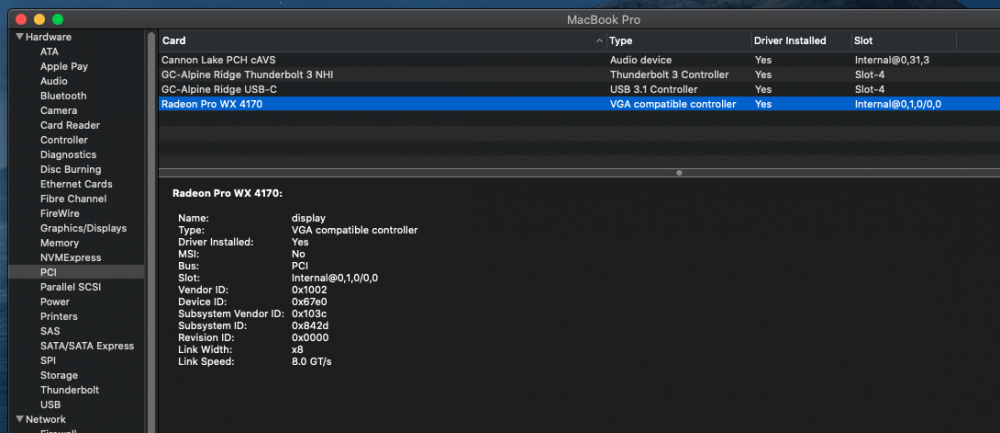Sort the table by Slot column
Viewport: 1000px width, 433px height.
pyautogui.click(x=904, y=41)
